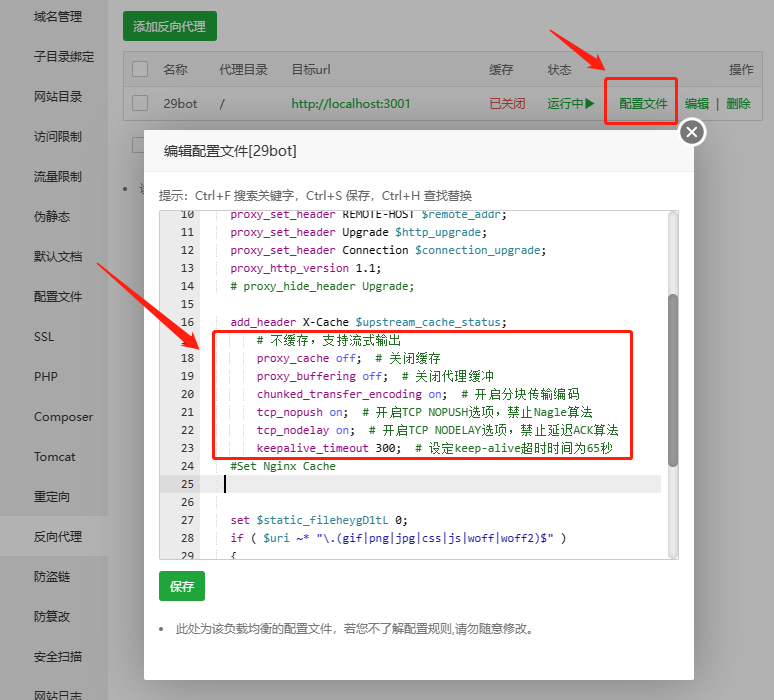Viewport: 774px width, 700px height.
Task: Click the #Set Nginx Cache comment line
Action: [283, 466]
